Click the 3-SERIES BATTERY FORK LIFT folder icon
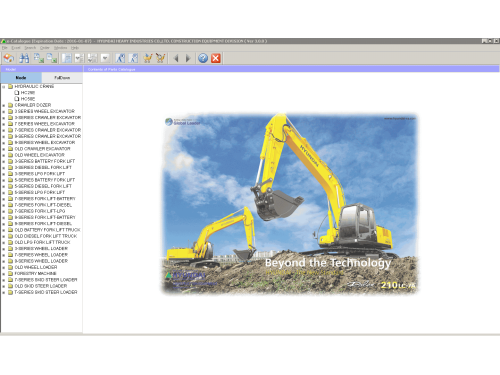500x375 pixels. tap(10, 161)
